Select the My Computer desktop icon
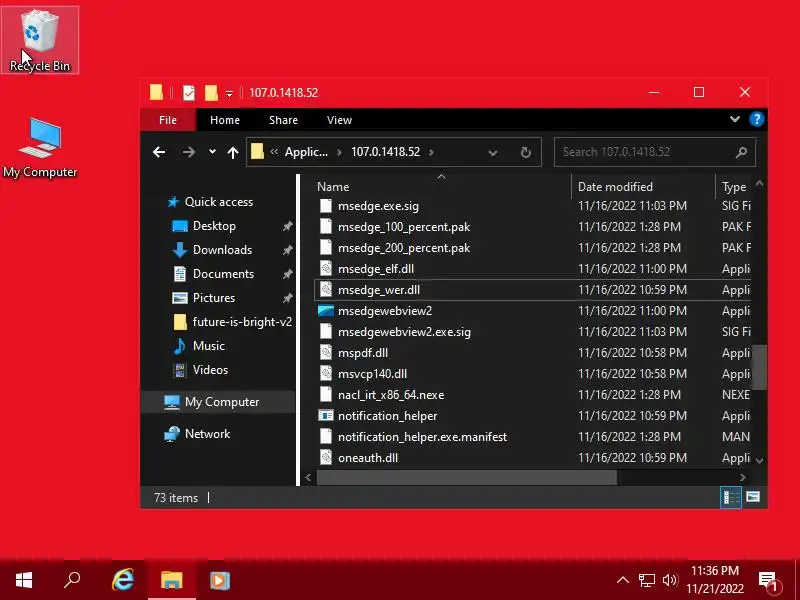800x600 pixels. point(40,147)
